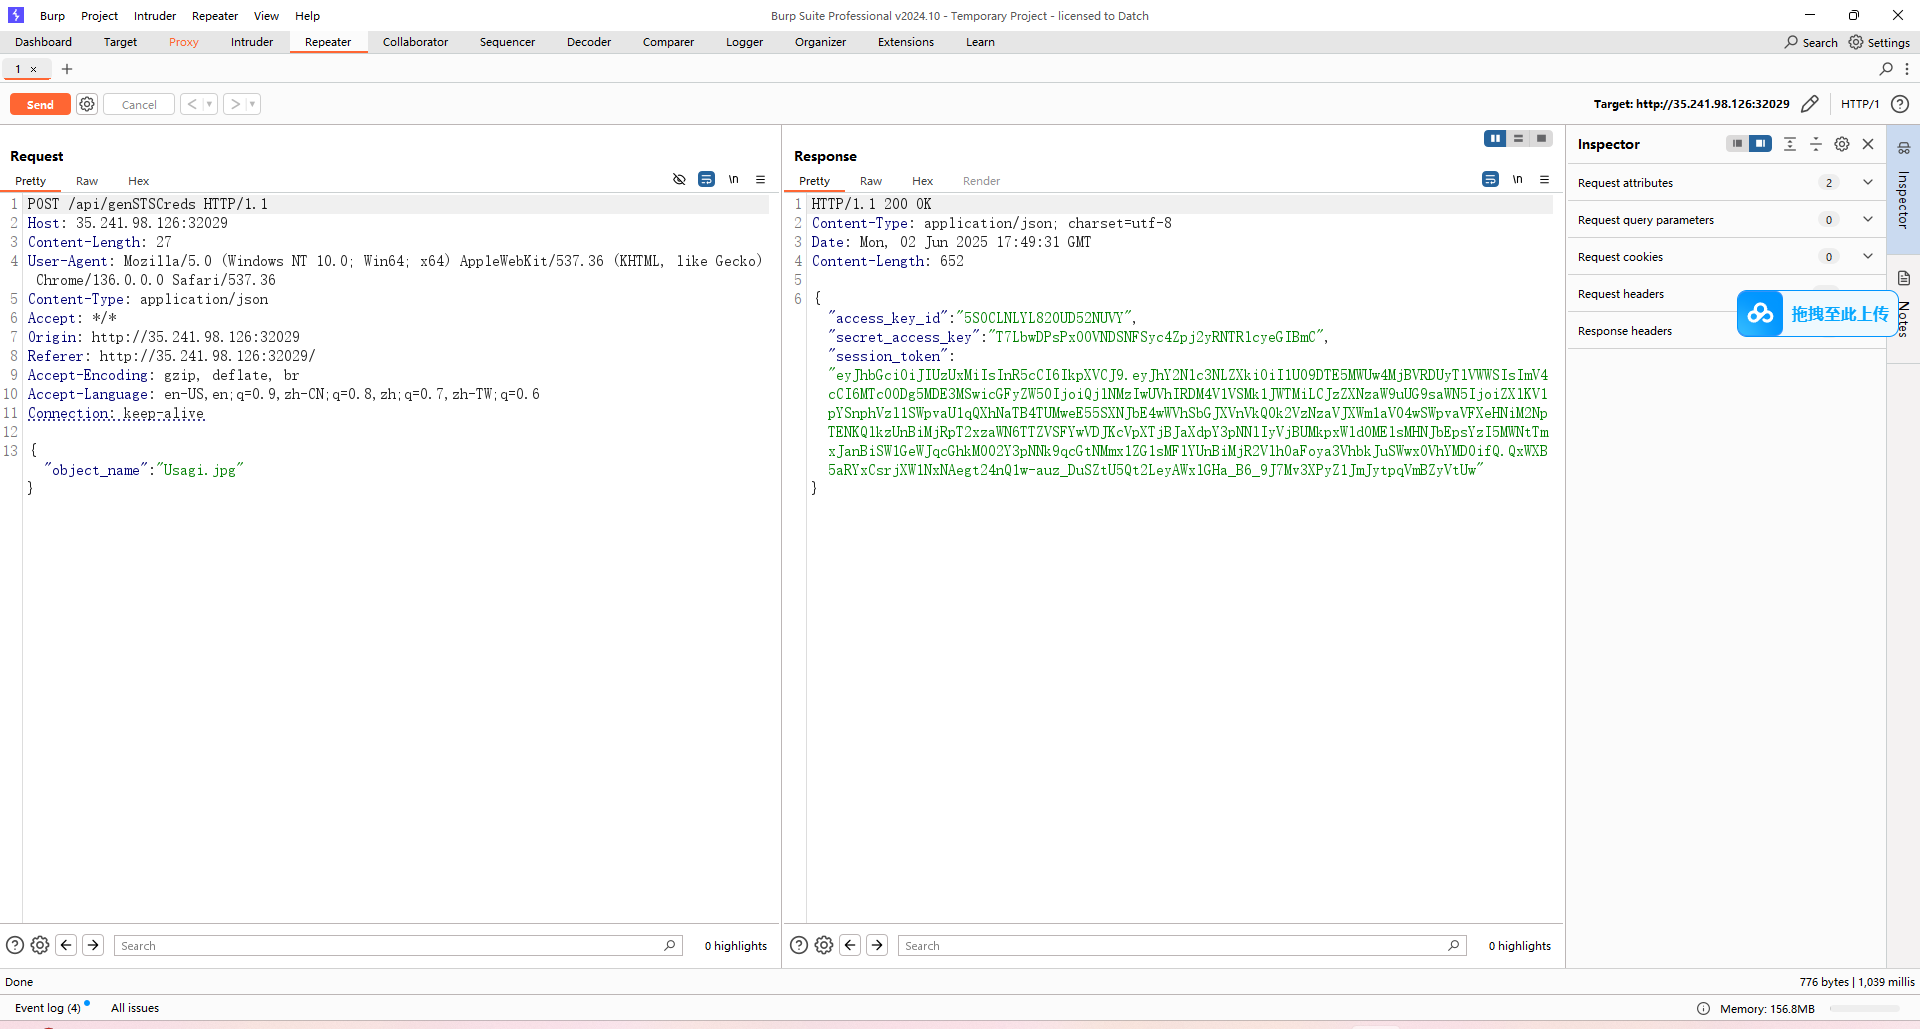Show non-printable chars in Request panel
Image resolution: width=1920 pixels, height=1029 pixels.
pos(733,180)
